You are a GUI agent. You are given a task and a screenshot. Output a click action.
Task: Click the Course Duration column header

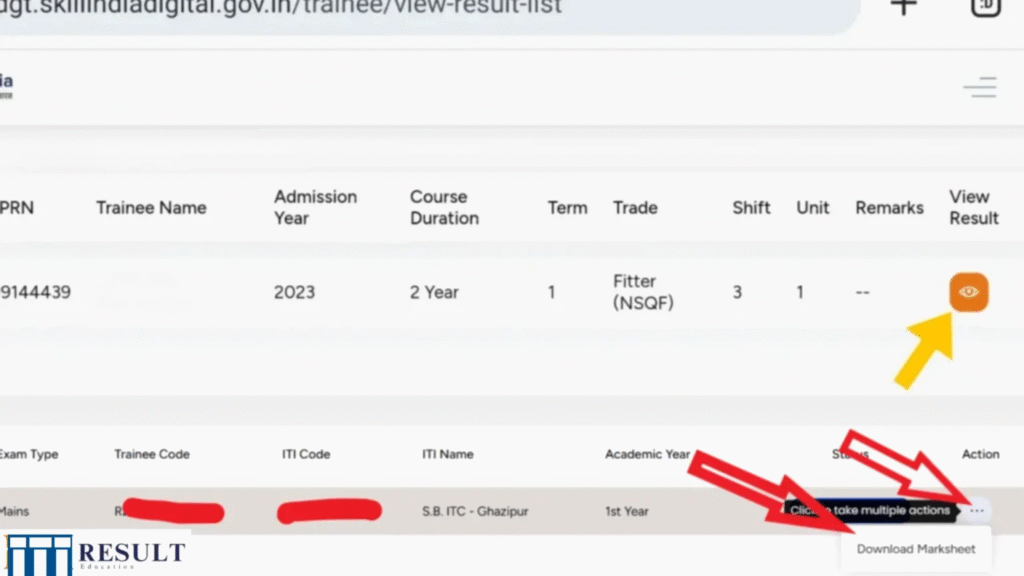coord(444,208)
